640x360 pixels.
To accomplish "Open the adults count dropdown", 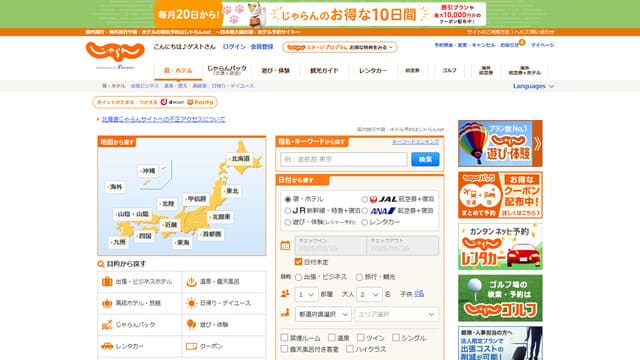I will click(x=369, y=294).
